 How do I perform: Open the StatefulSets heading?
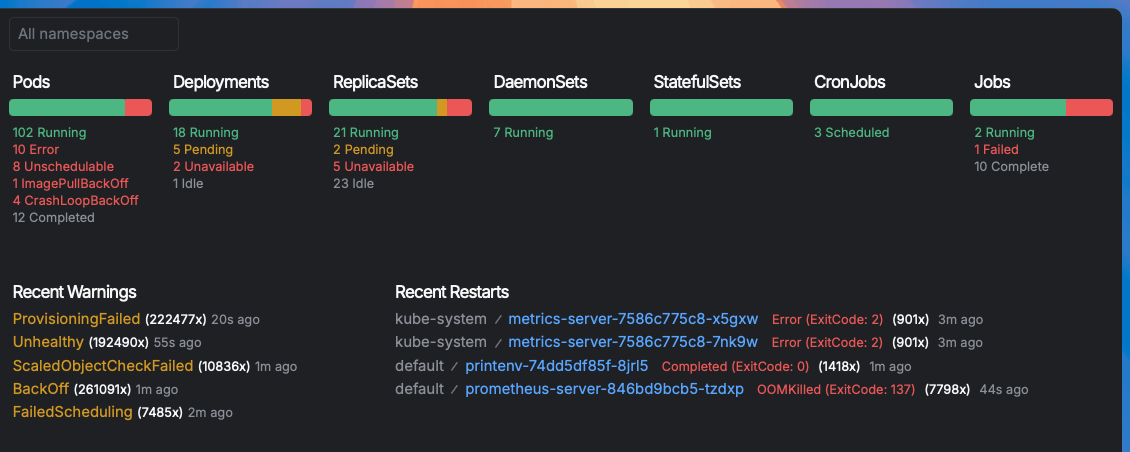coord(697,82)
